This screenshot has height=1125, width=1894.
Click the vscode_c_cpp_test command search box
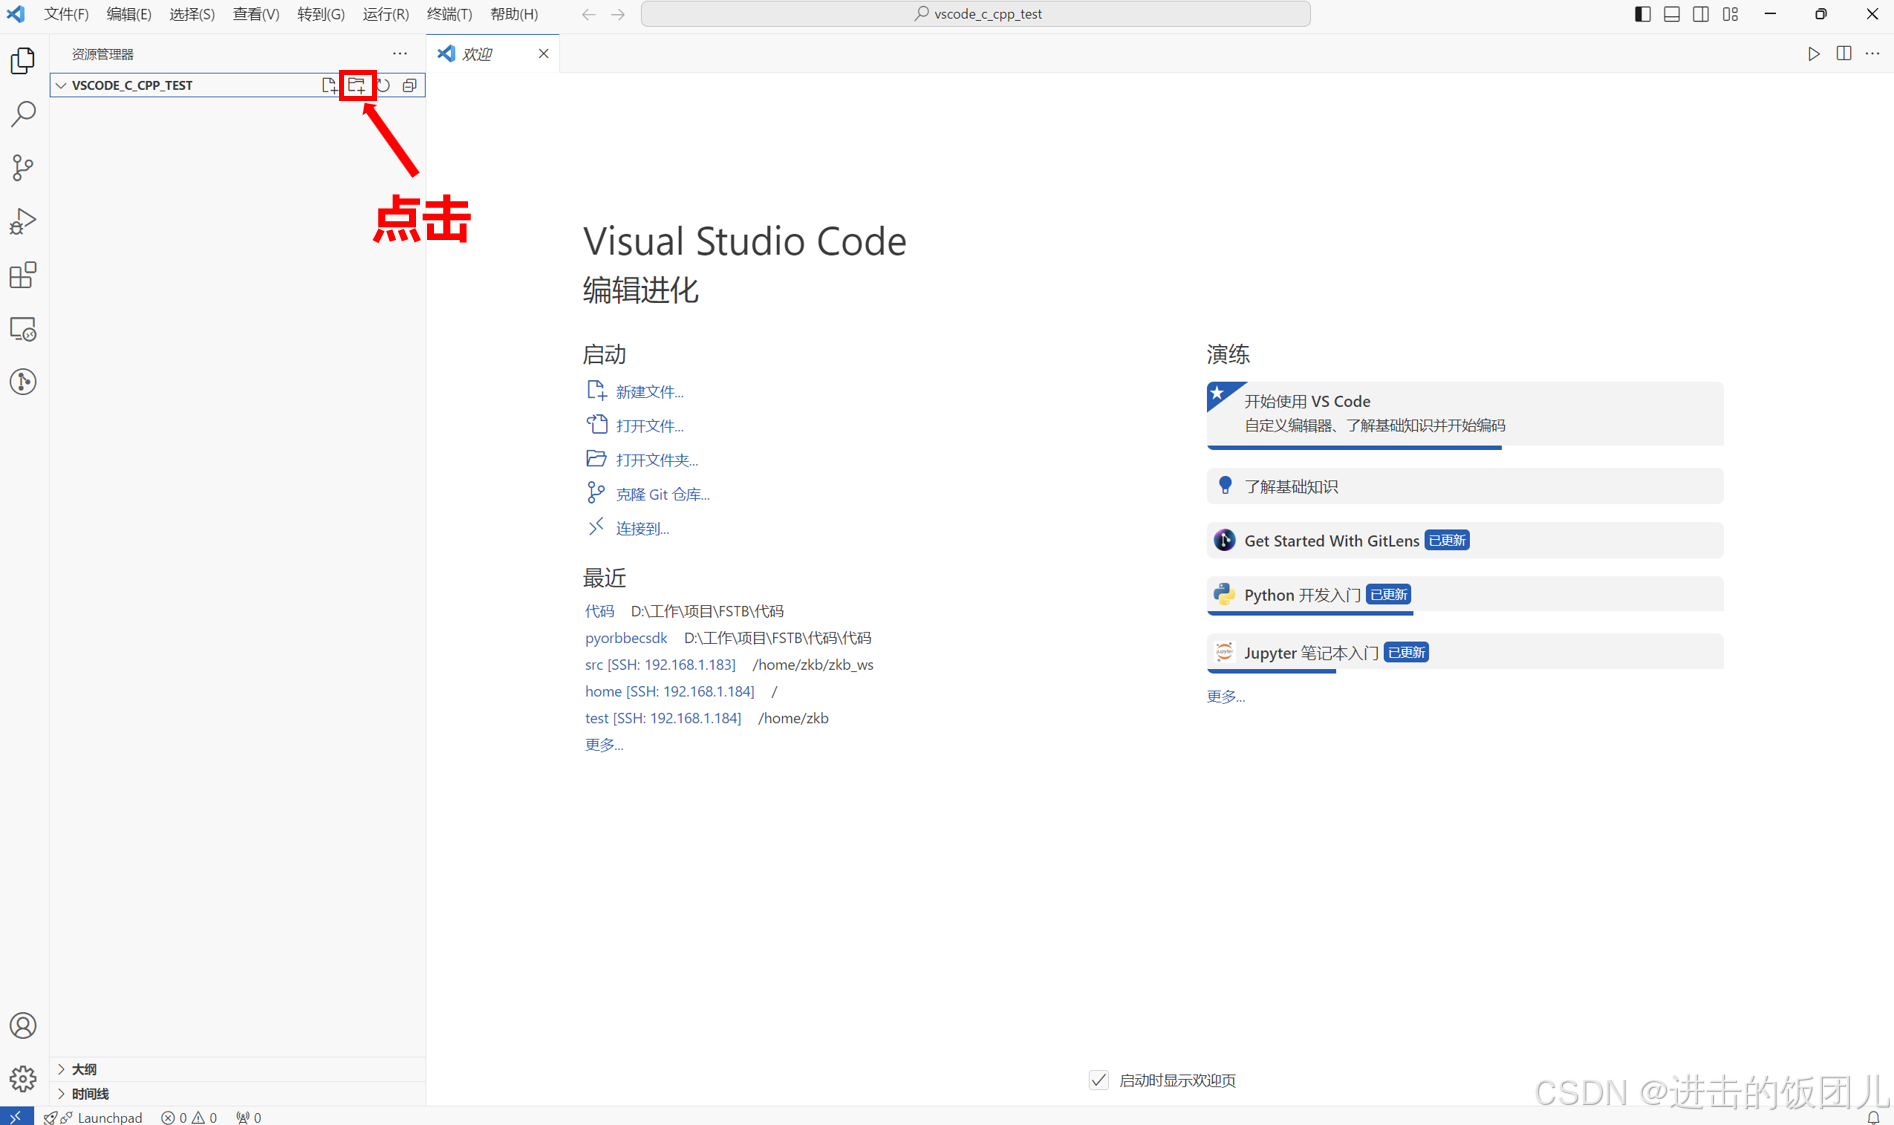coord(975,14)
